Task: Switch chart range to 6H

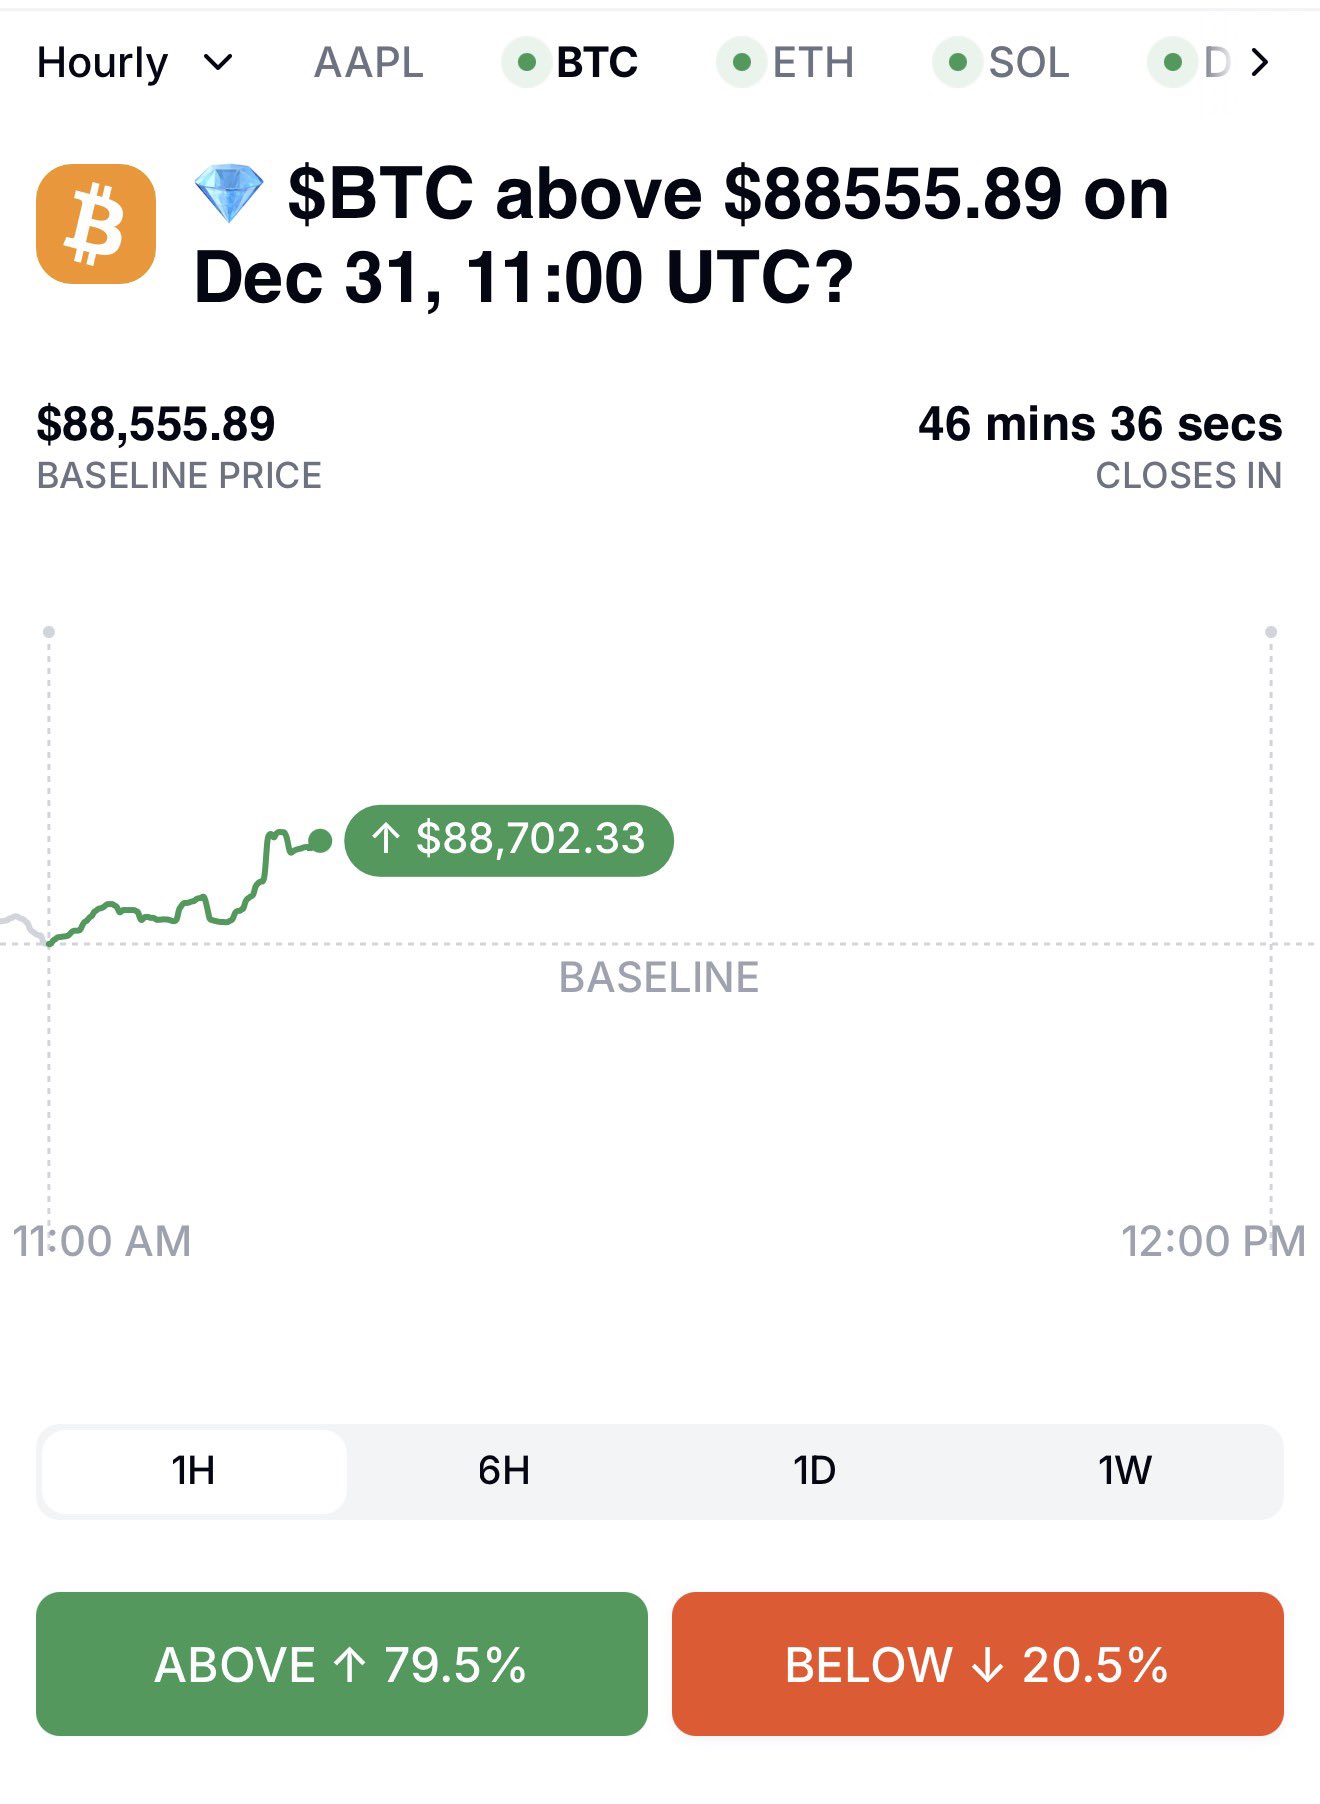Action: tap(504, 1471)
